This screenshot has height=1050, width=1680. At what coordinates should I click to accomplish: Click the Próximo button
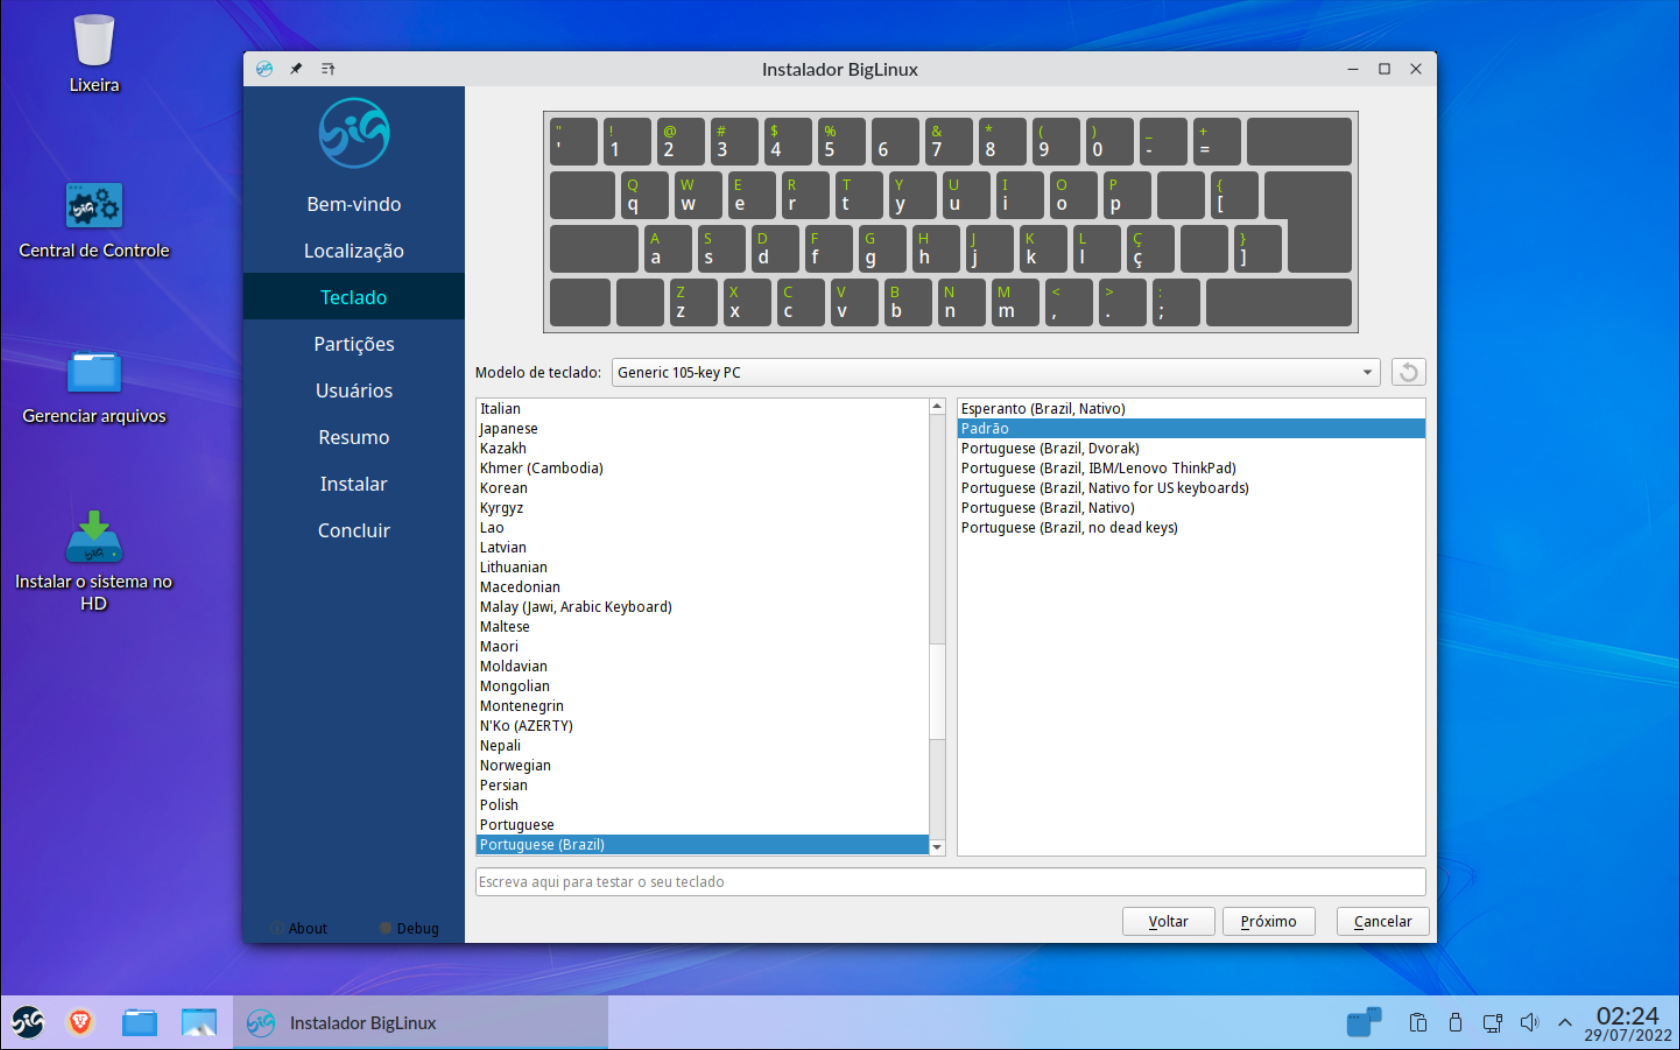tap(1268, 921)
